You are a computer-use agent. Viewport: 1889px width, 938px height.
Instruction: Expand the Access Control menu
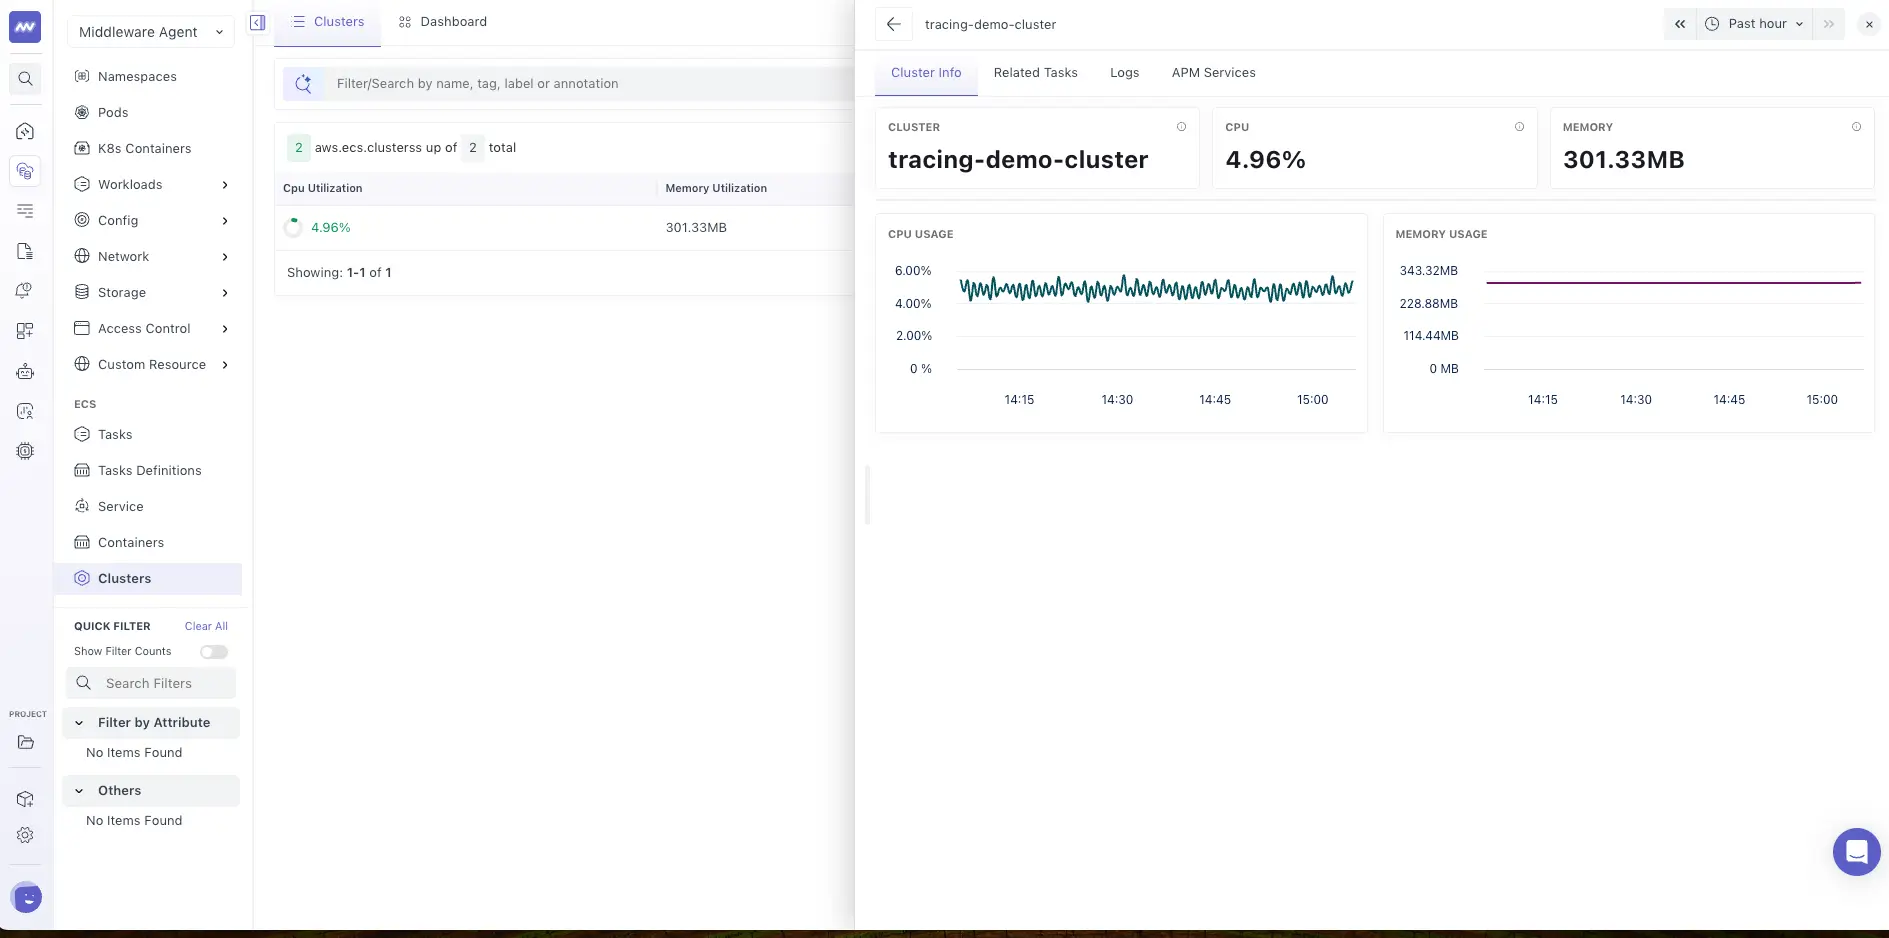pyautogui.click(x=153, y=329)
